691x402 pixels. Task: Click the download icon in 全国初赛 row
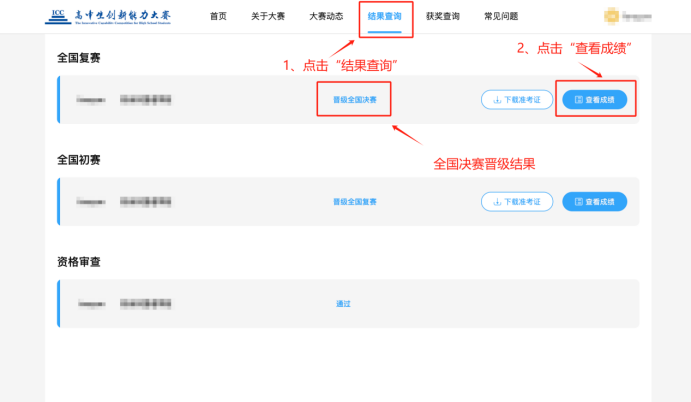click(x=495, y=202)
